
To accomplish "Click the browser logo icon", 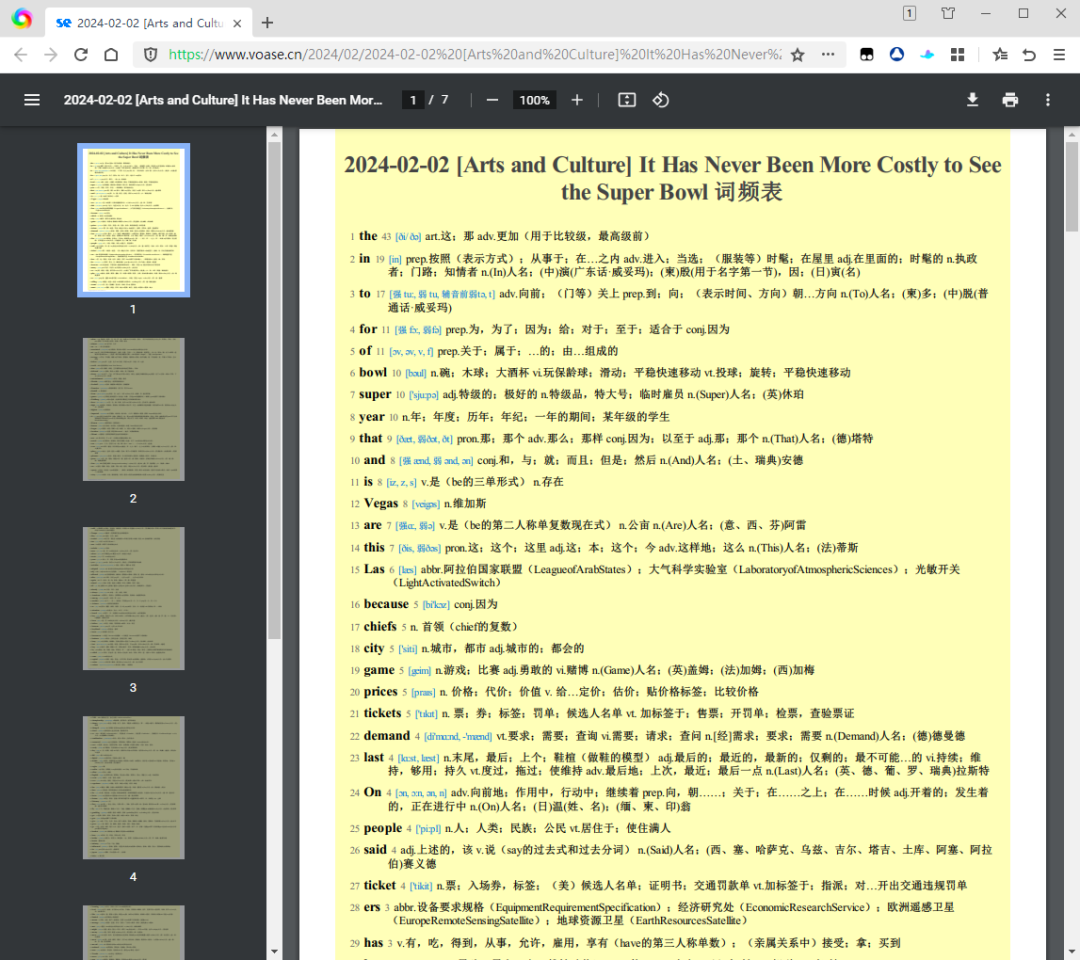I will click(x=21, y=19).
